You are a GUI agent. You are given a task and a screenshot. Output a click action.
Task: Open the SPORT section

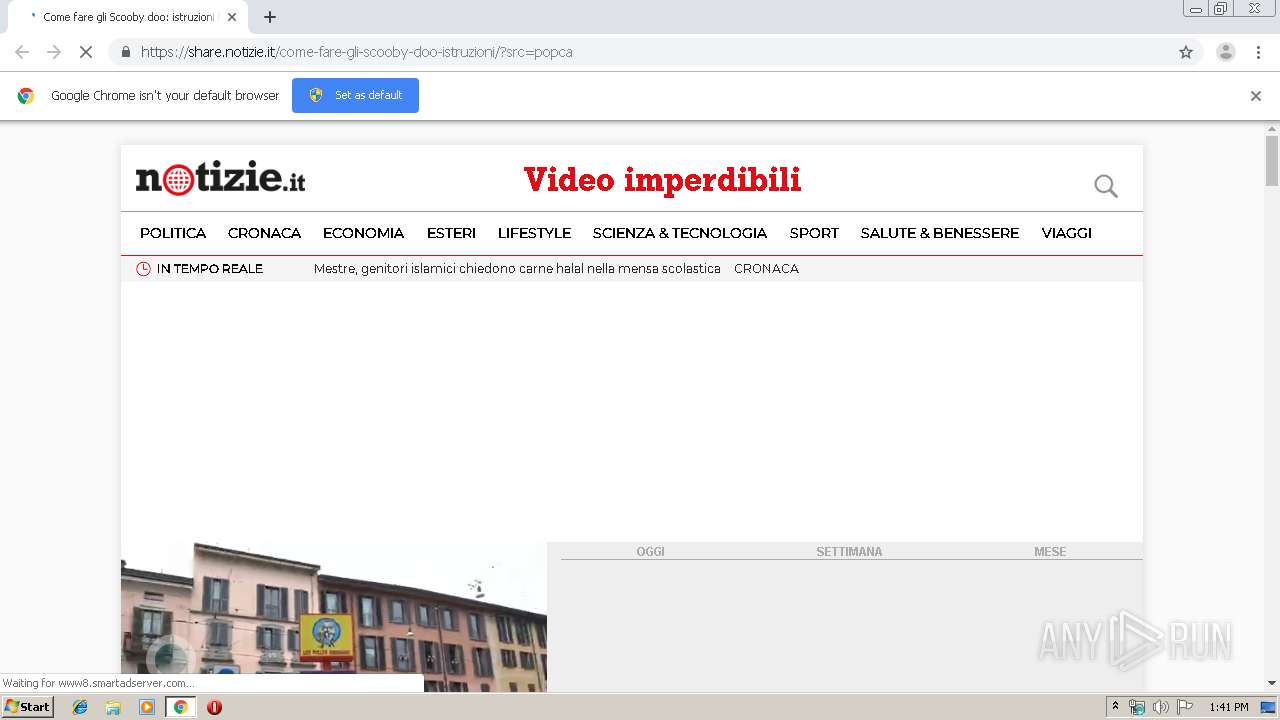[814, 233]
